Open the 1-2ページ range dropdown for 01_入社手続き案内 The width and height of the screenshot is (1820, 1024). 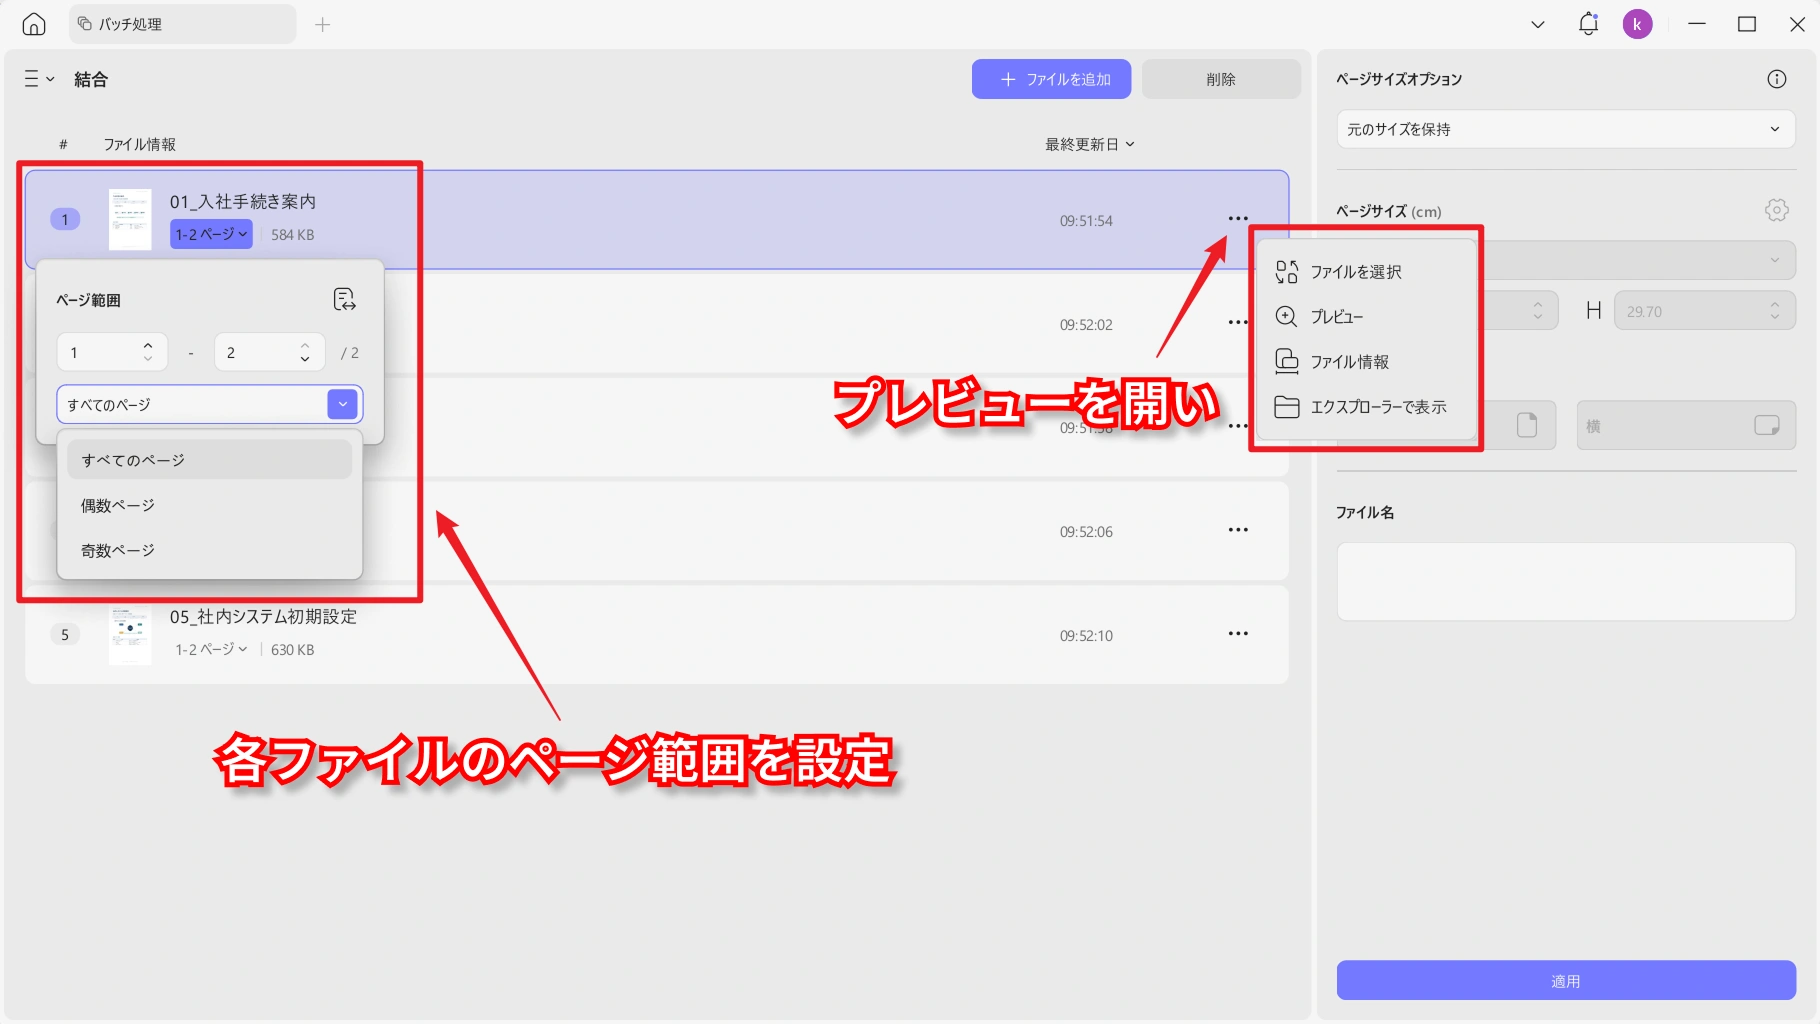[x=211, y=234]
